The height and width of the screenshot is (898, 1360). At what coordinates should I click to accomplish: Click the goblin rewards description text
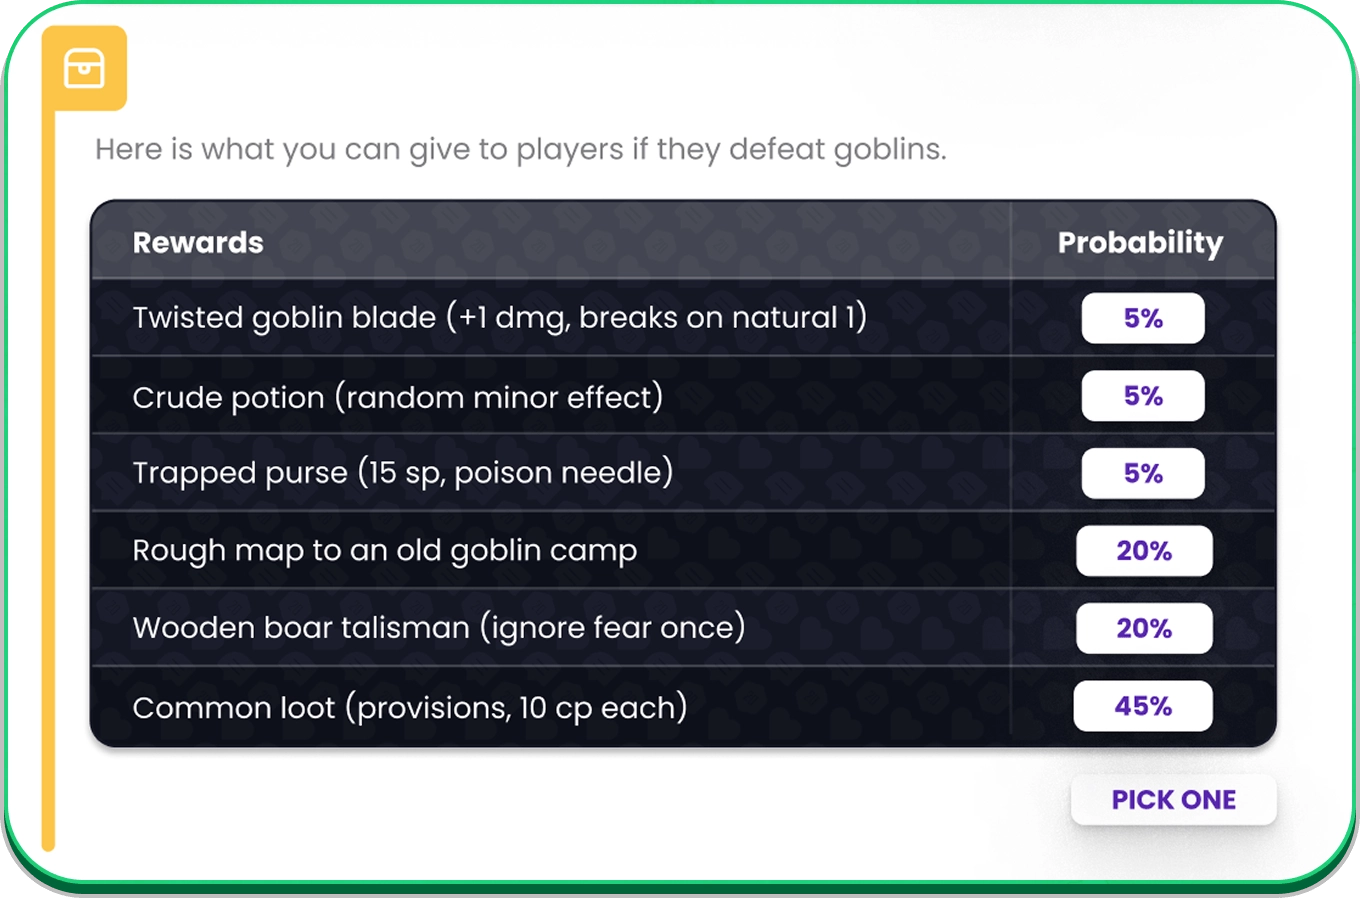tap(520, 149)
